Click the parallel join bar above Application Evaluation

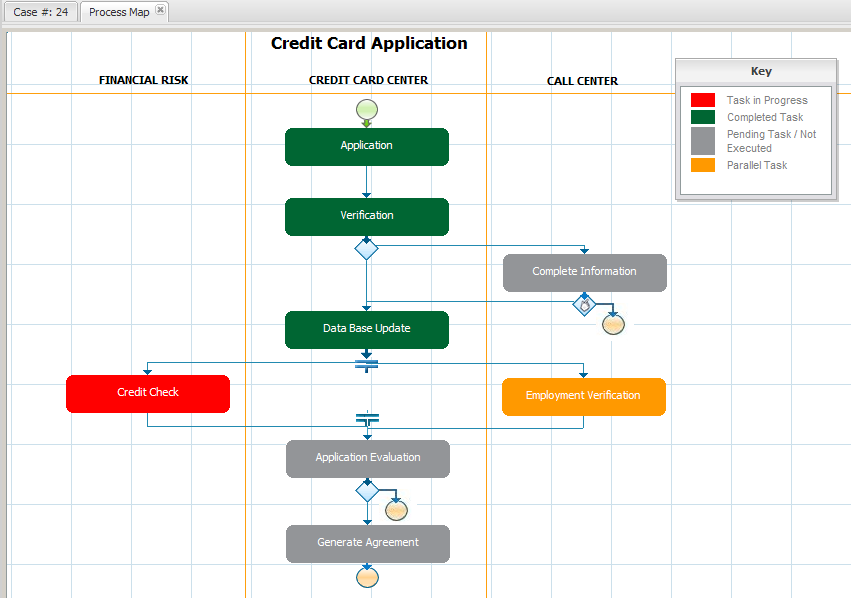[x=367, y=419]
